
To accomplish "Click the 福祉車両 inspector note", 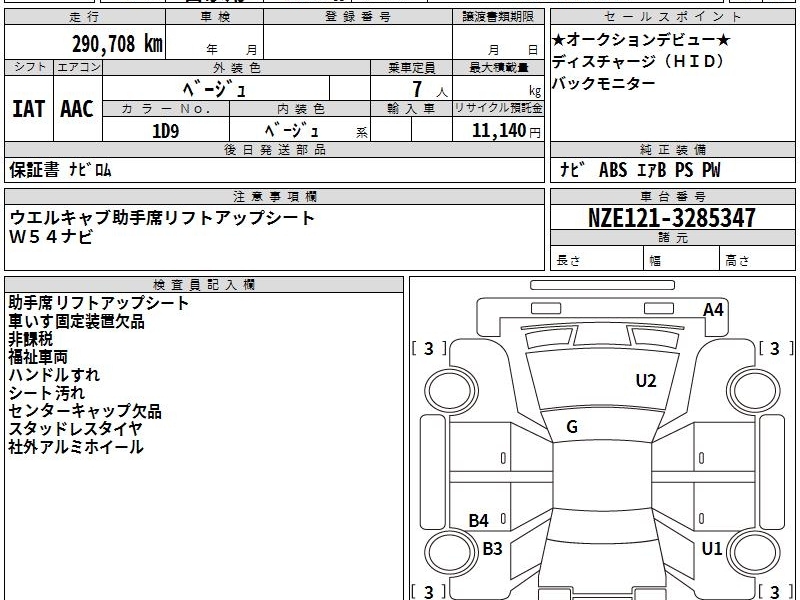I will point(38,357).
